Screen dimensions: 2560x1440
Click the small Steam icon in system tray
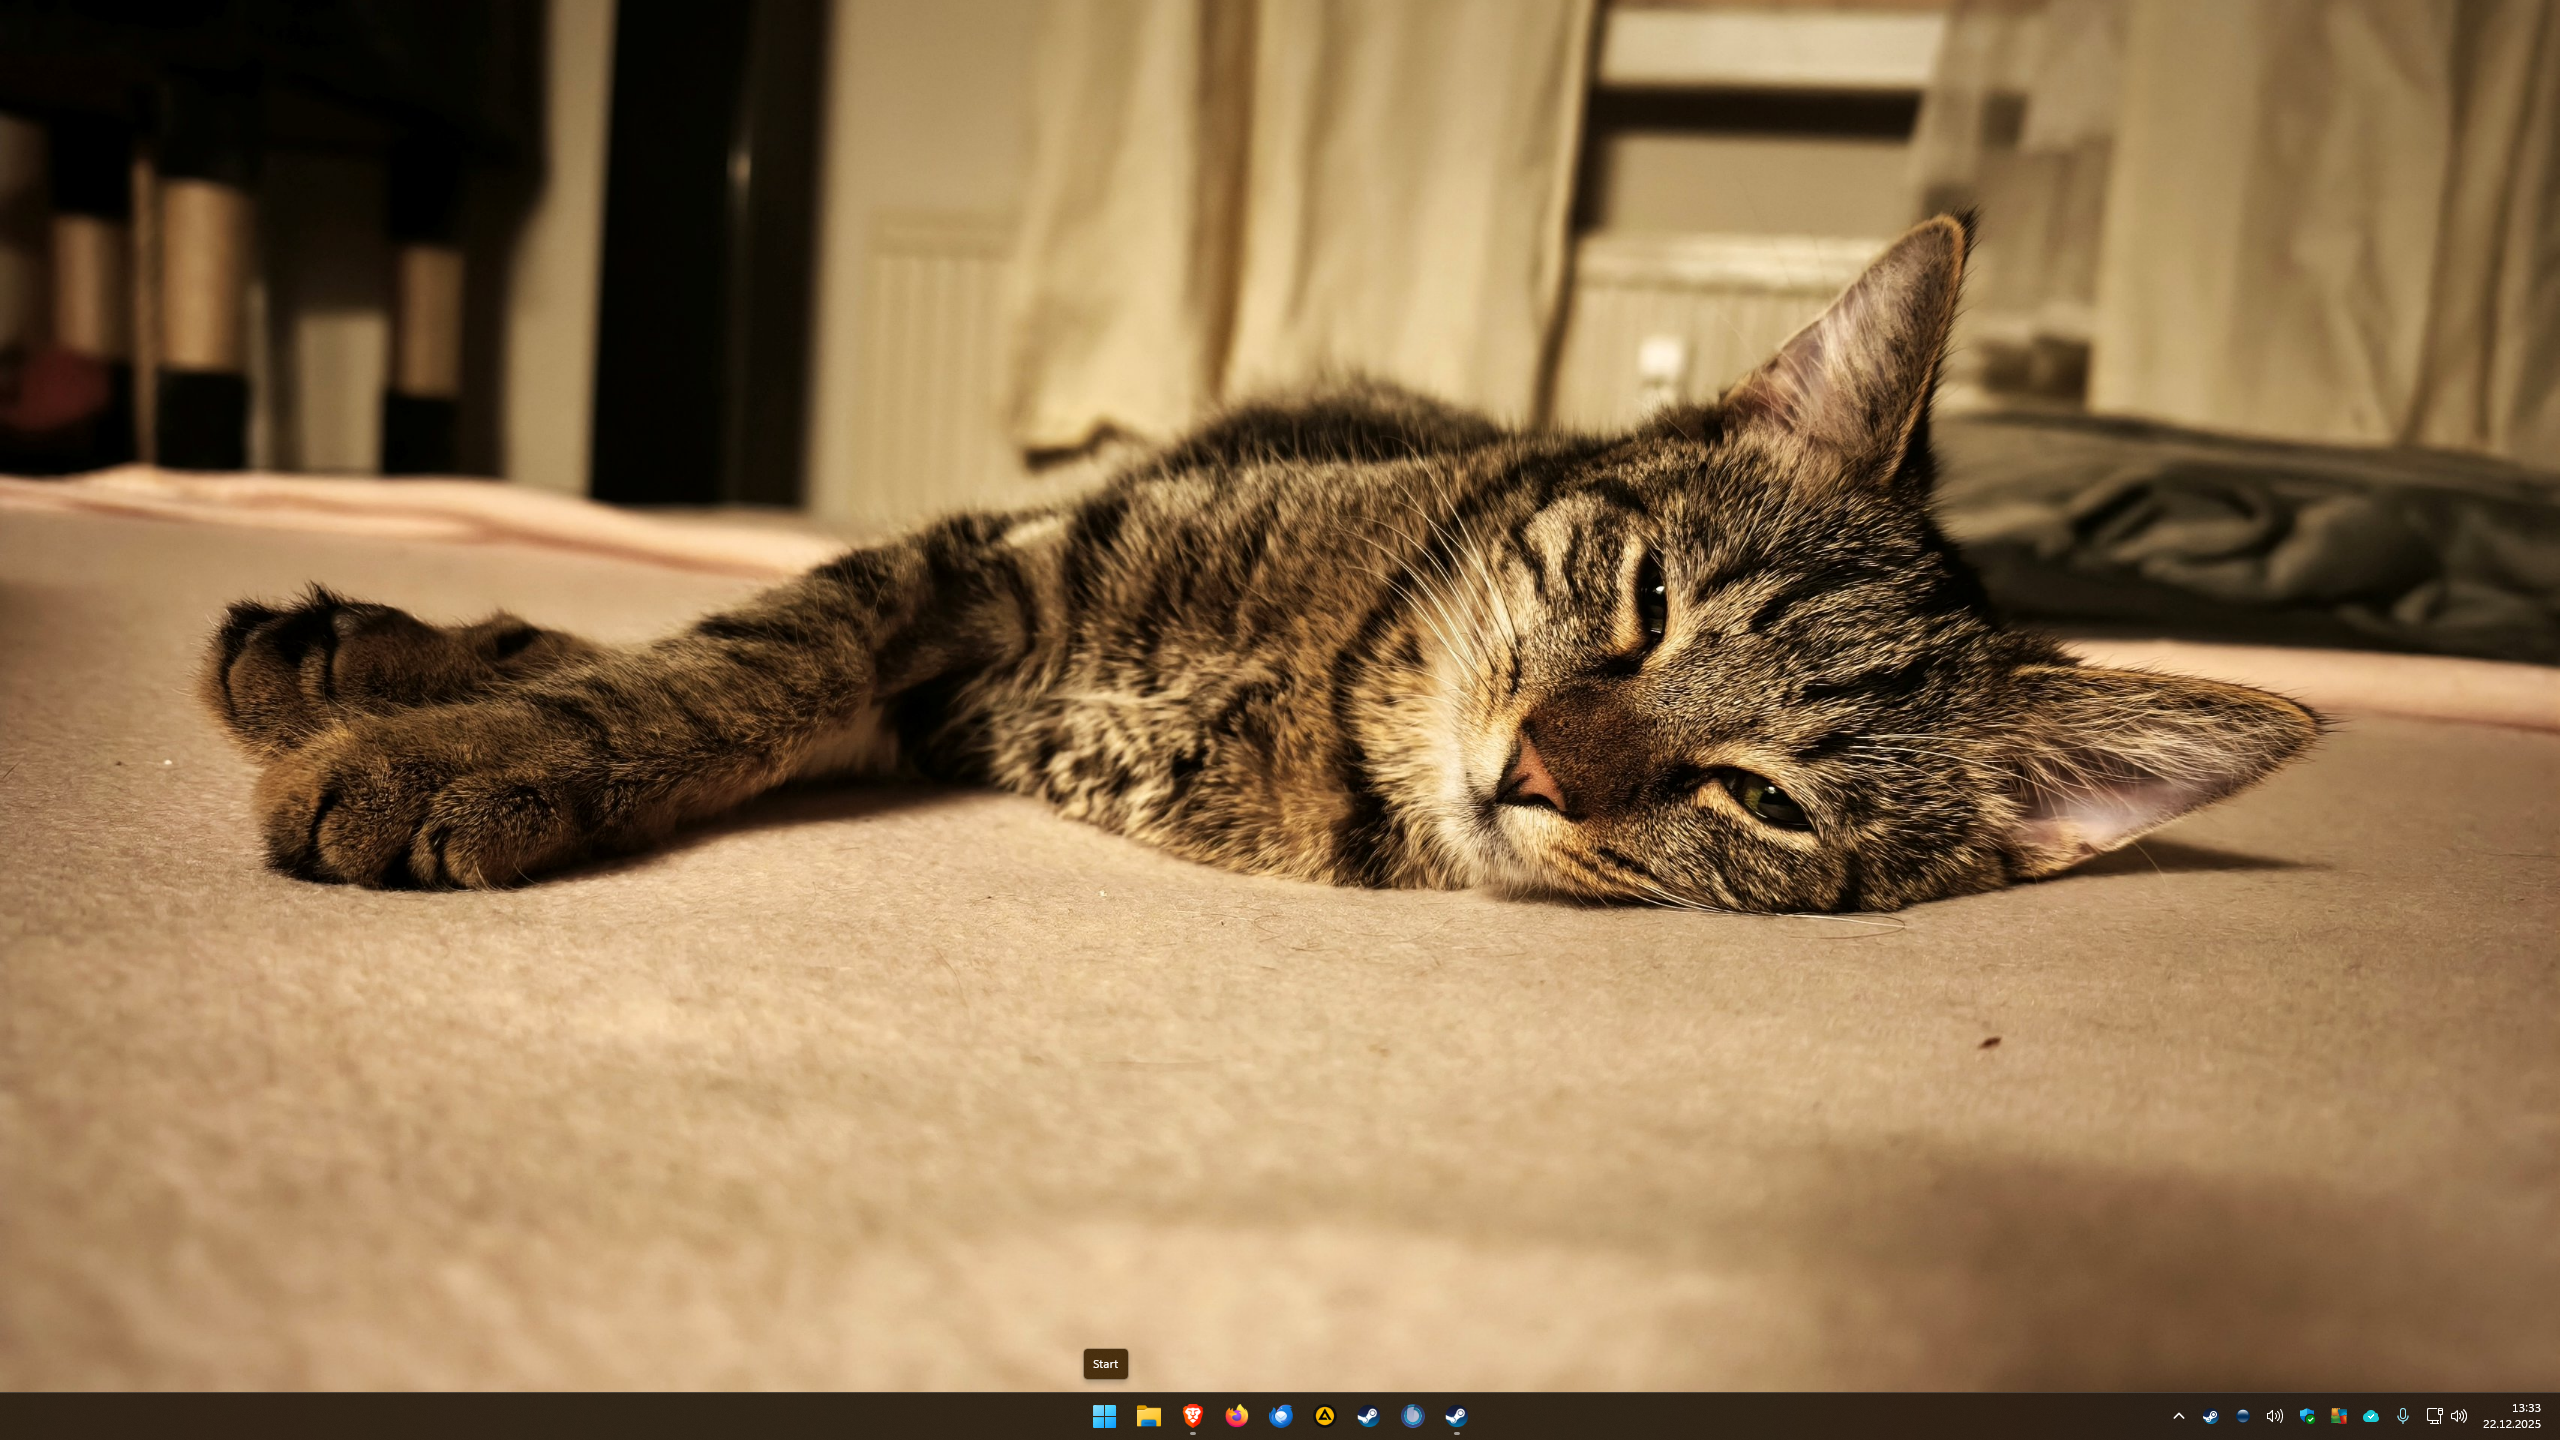[2211, 1416]
